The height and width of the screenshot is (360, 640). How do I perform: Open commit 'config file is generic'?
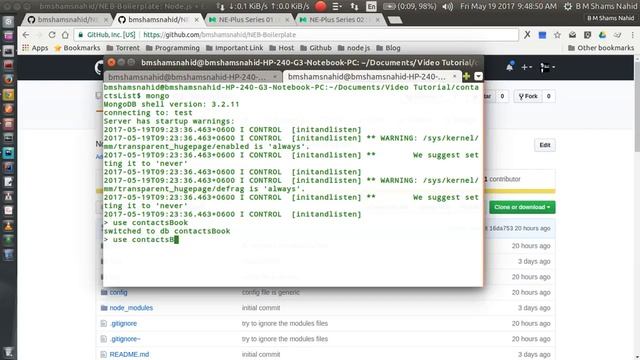pyautogui.click(x=271, y=293)
